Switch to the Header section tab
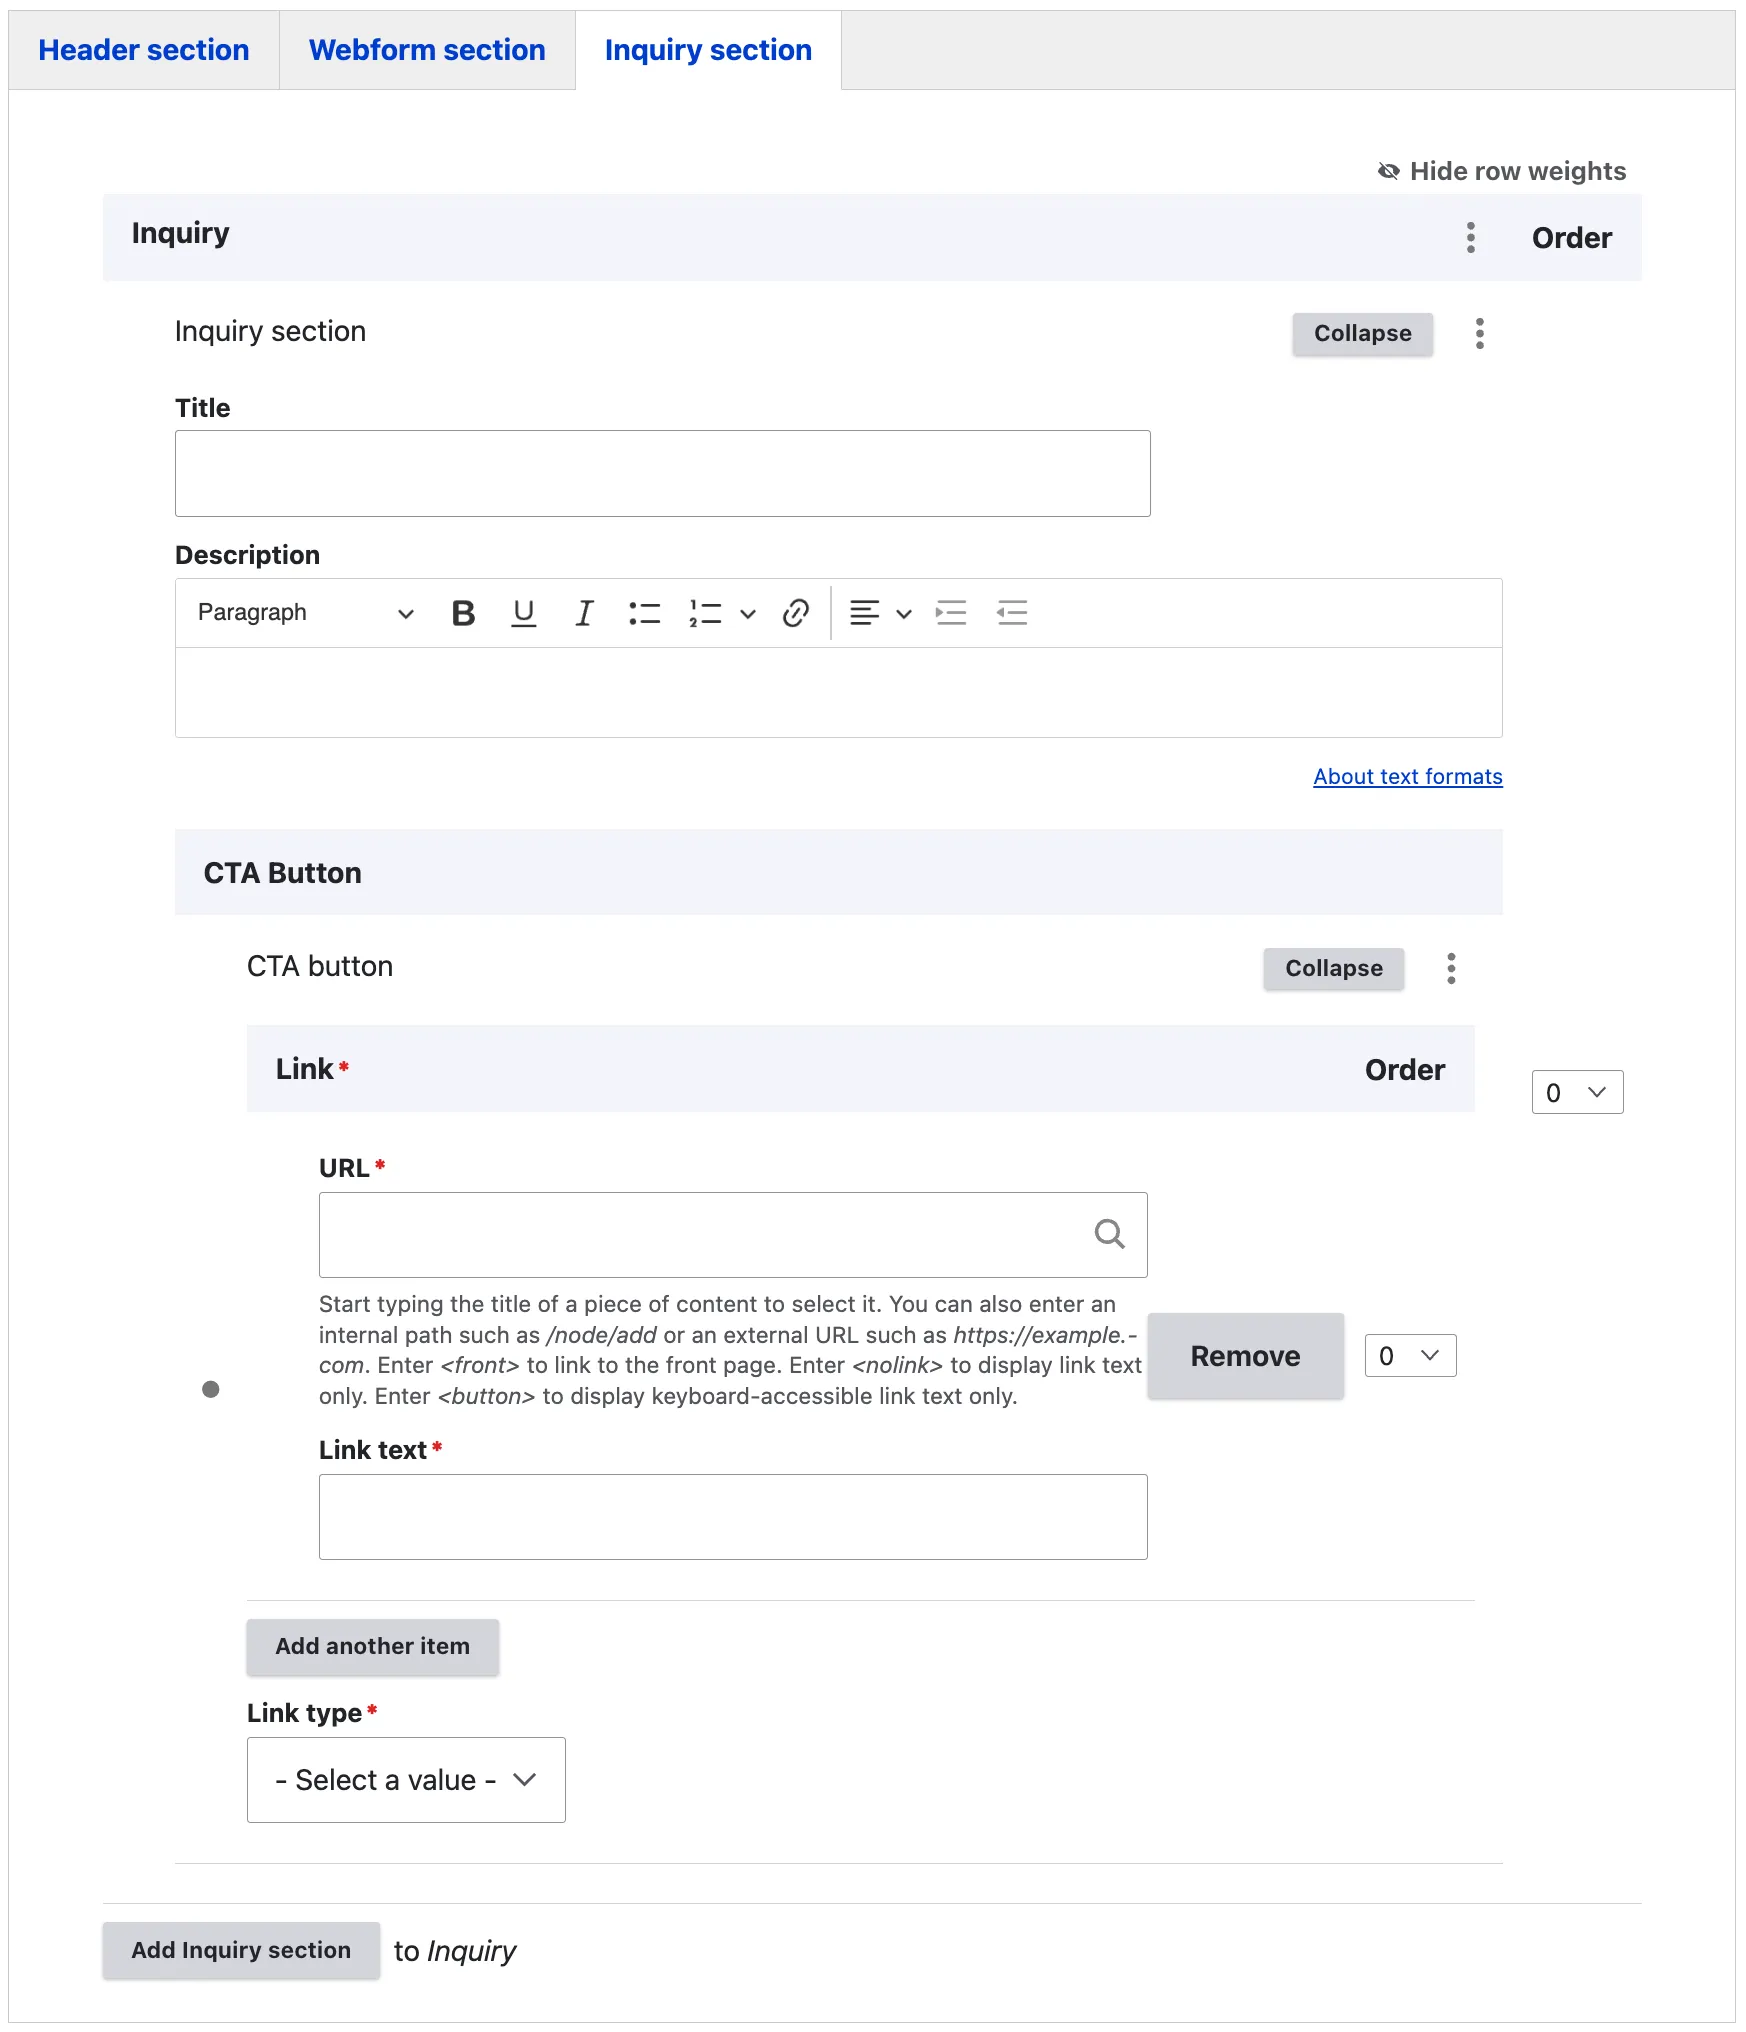Image resolution: width=1746 pixels, height=2032 pixels. pos(144,50)
